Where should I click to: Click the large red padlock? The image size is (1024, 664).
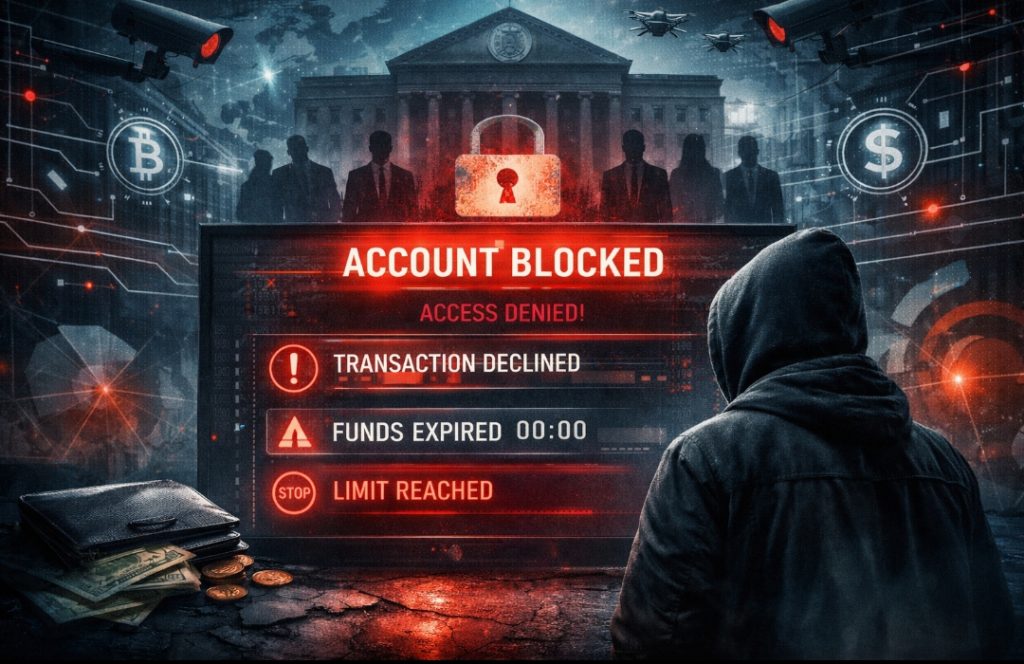(507, 167)
